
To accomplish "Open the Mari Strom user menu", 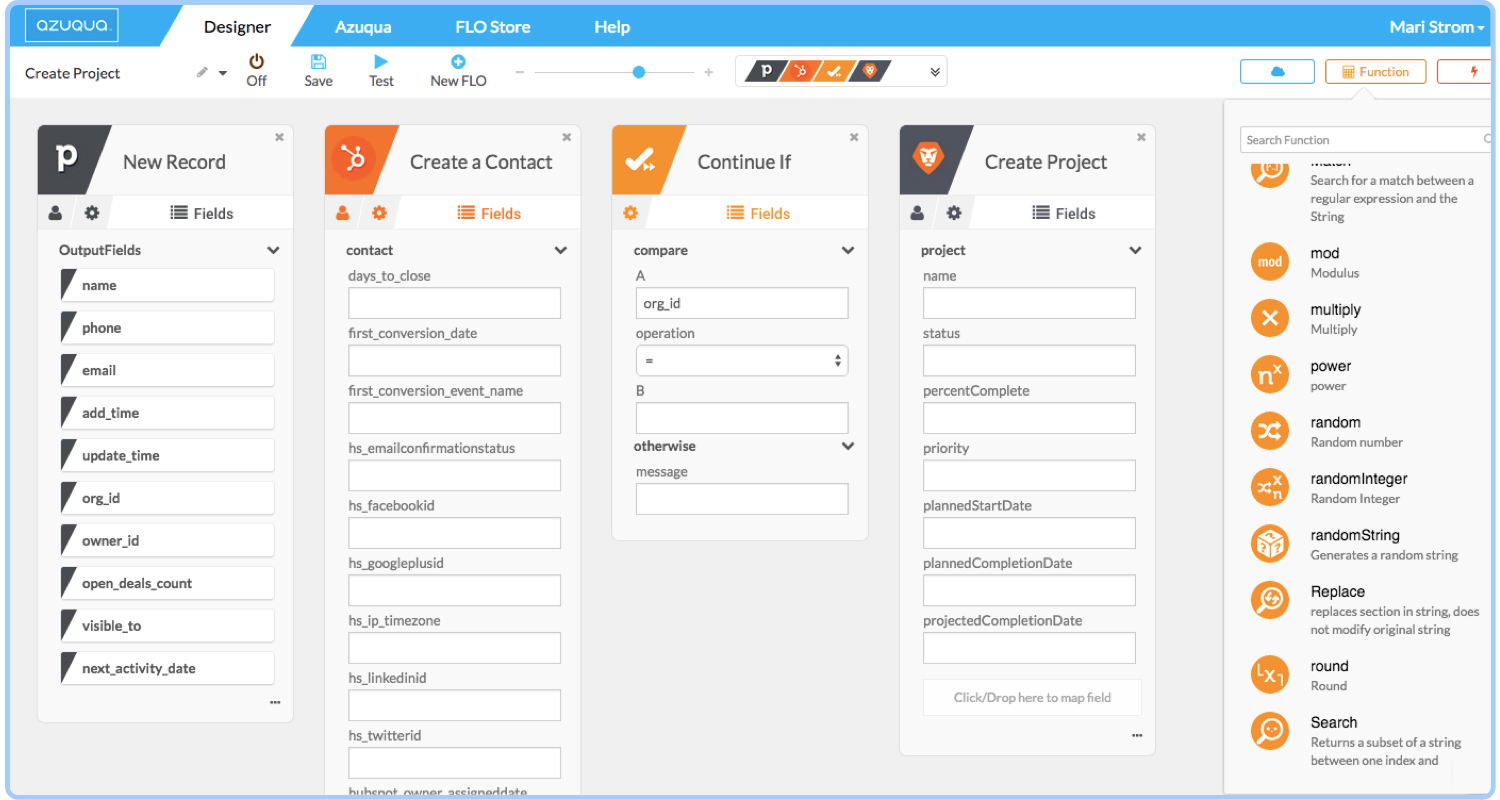I will 1437,27.
